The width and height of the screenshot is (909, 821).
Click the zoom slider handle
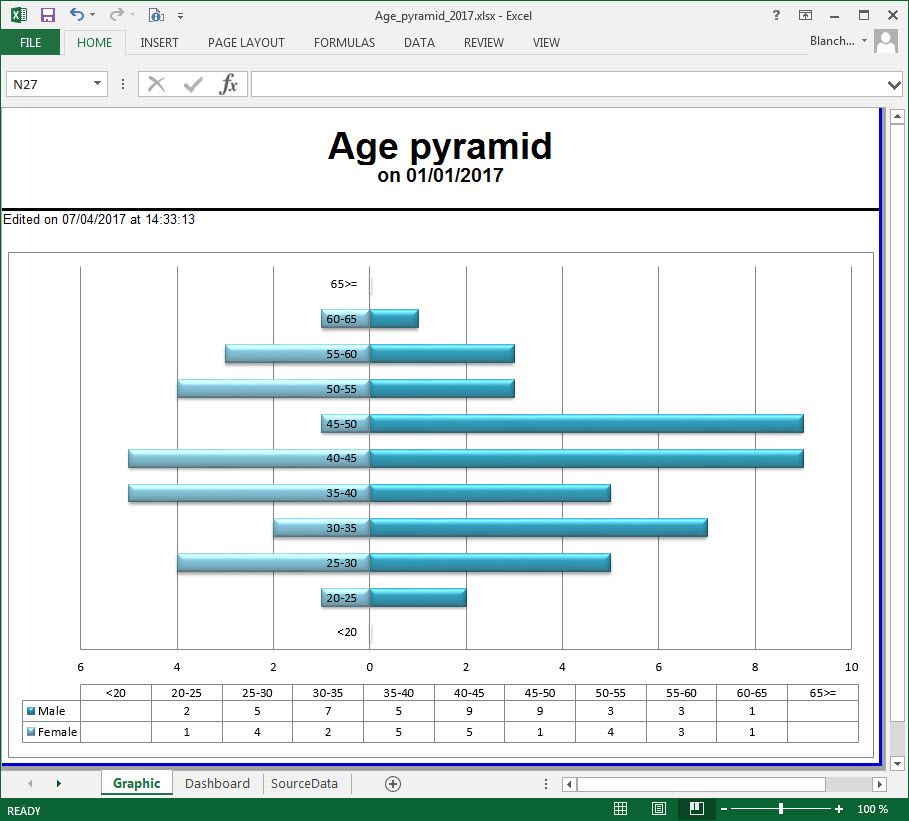[x=781, y=808]
